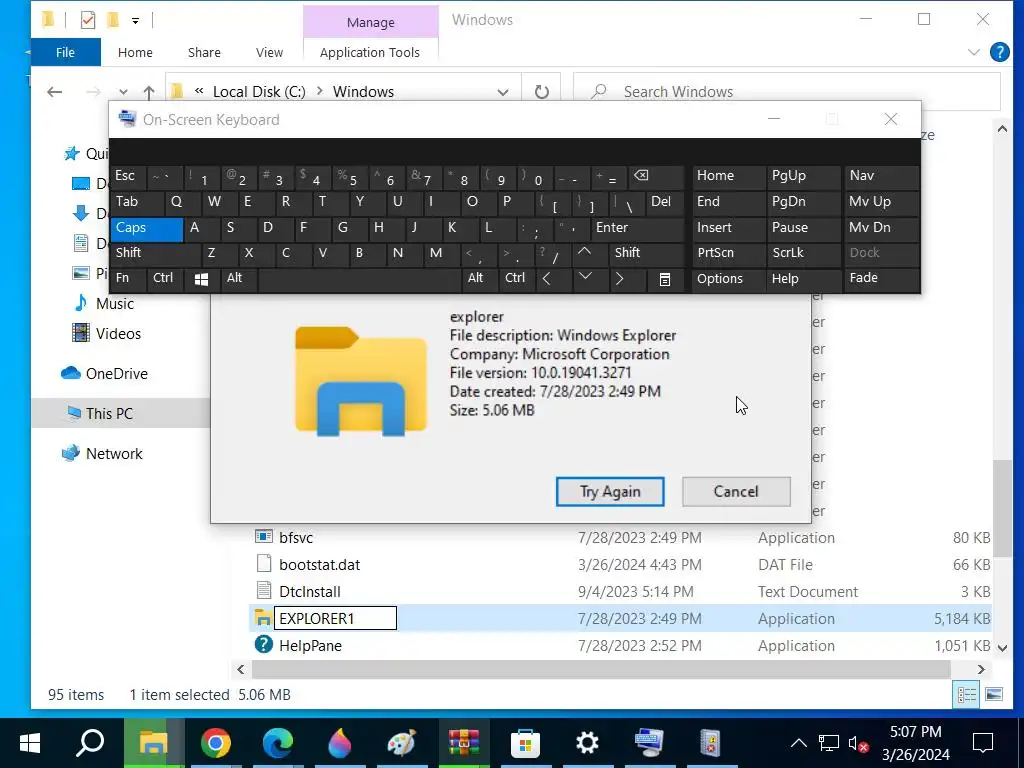Switch to Large icons view
This screenshot has width=1024, height=768.
tap(993, 695)
